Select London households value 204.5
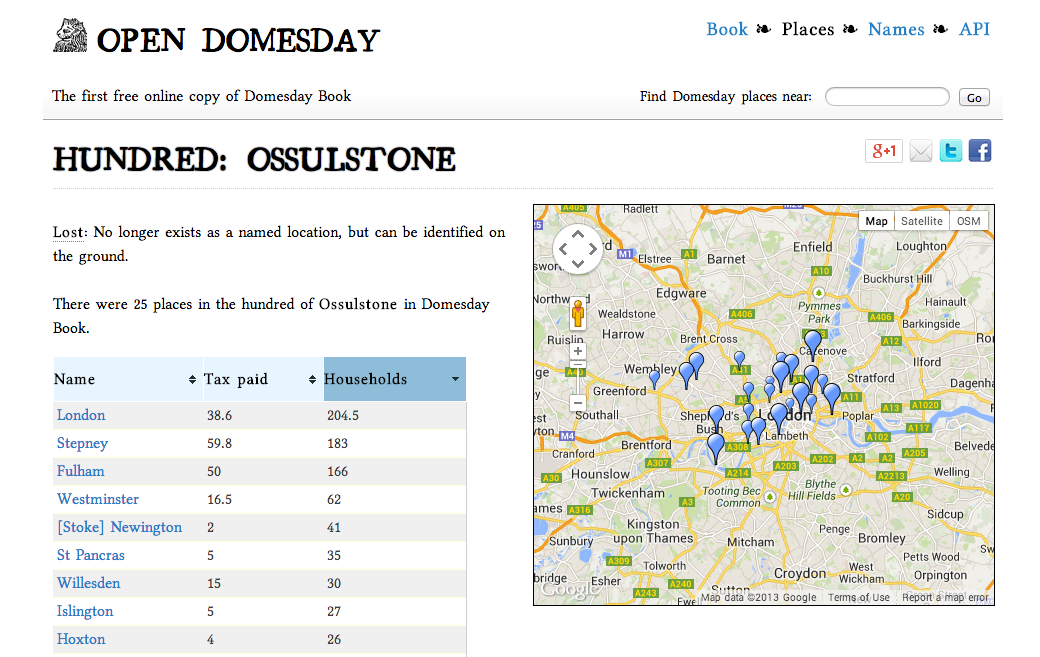This screenshot has width=1040, height=657. coord(343,416)
